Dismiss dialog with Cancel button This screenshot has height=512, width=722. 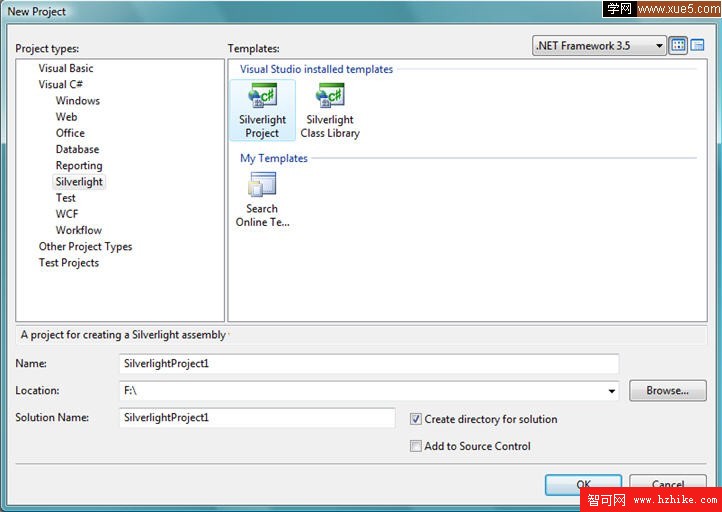668,484
